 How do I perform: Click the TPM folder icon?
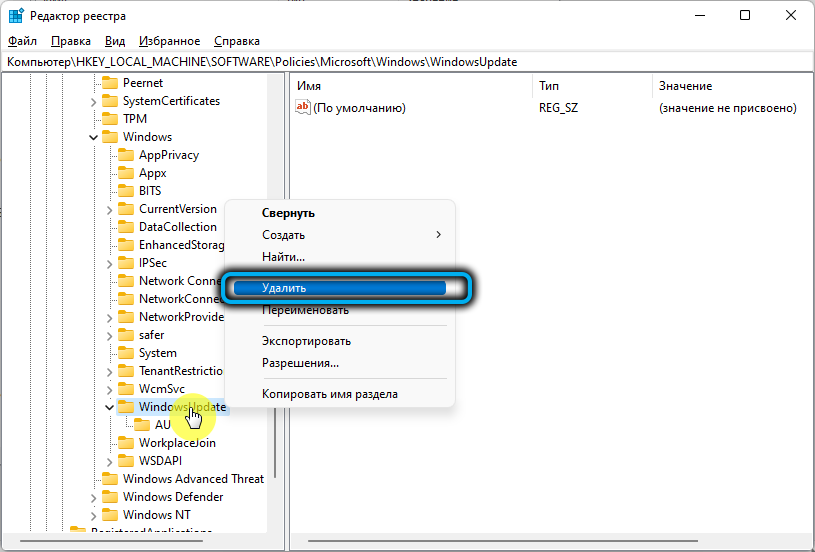[109, 119]
